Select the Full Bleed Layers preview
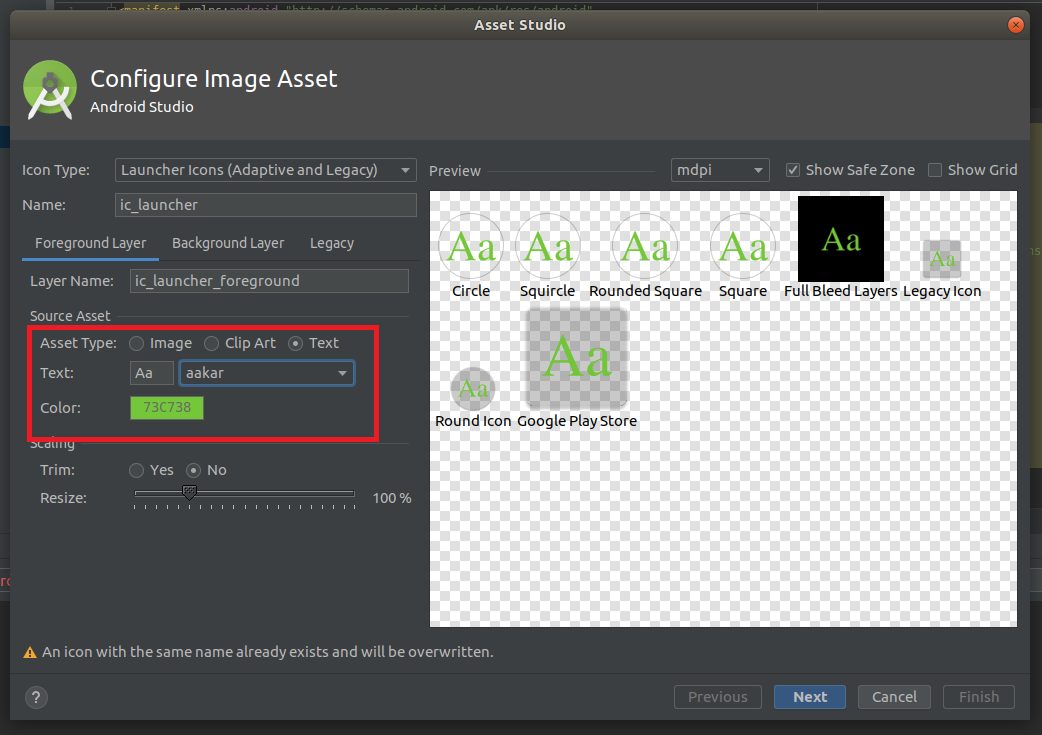1042x735 pixels. tap(840, 238)
